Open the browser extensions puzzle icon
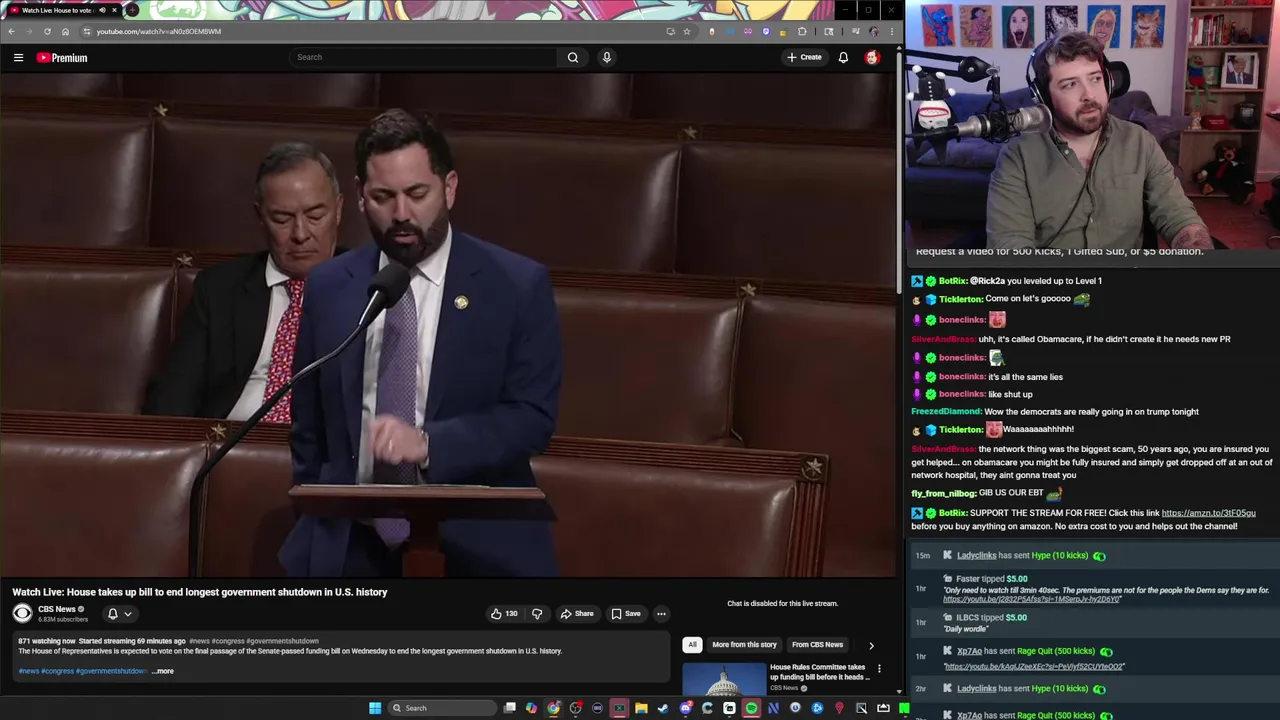This screenshot has height=720, width=1280. click(x=802, y=31)
